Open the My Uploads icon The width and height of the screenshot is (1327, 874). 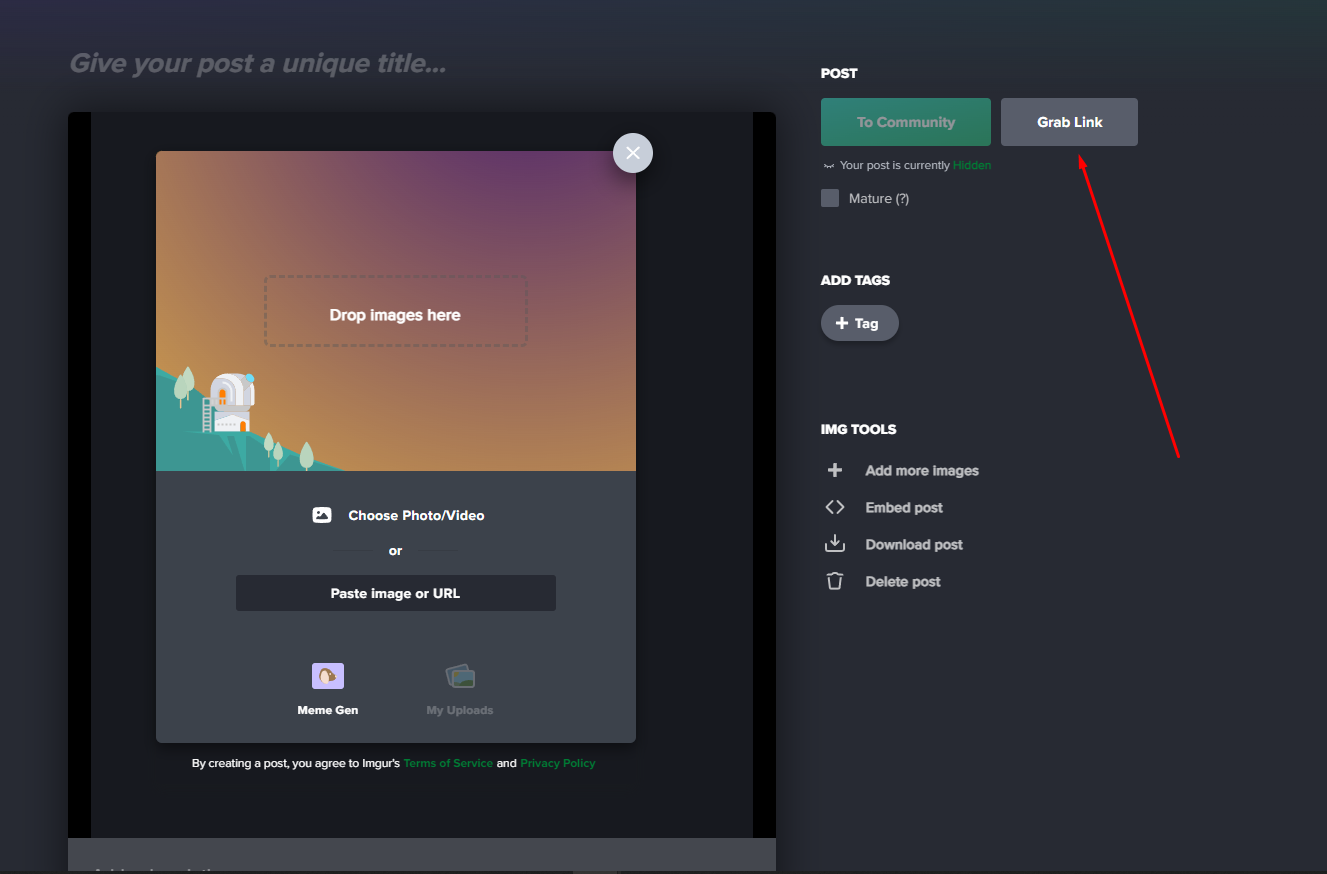click(x=460, y=677)
